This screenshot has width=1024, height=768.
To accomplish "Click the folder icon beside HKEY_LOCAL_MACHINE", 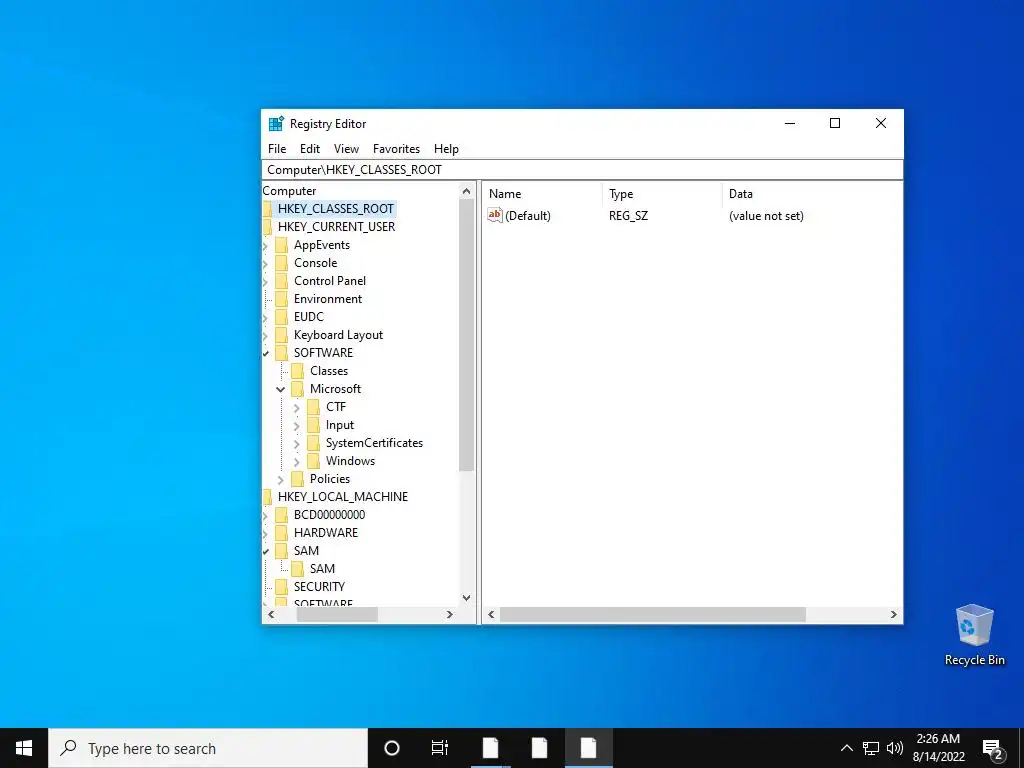I will [267, 497].
